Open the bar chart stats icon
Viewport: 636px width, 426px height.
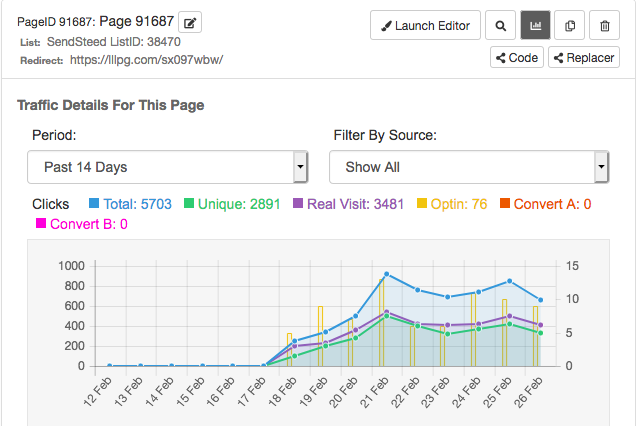[x=536, y=25]
